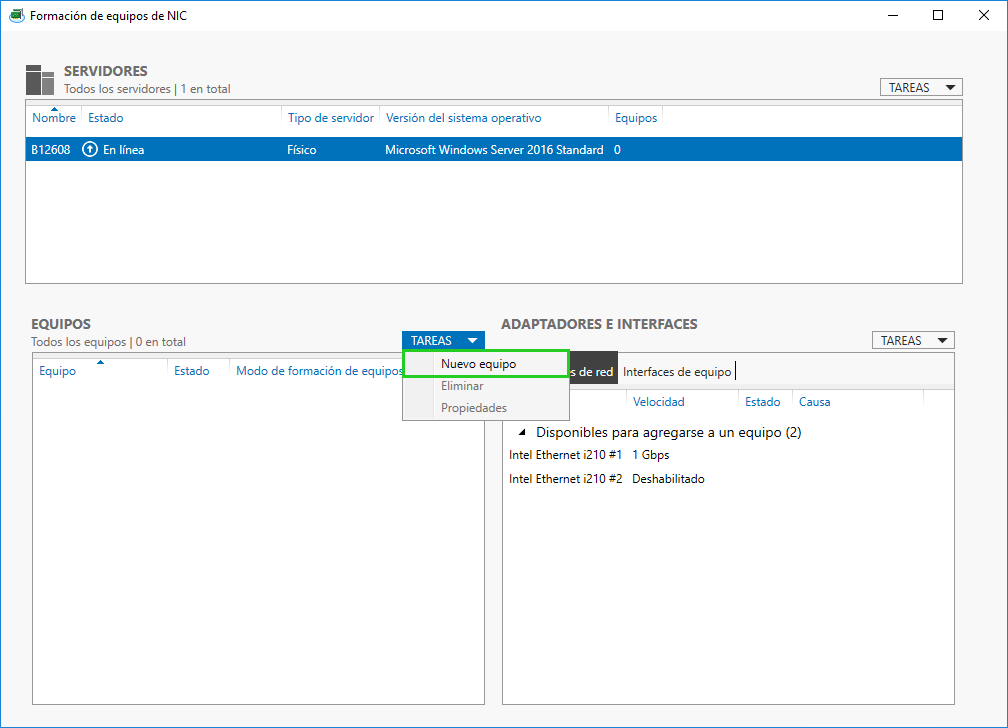
Task: Sort adapters by the Velocidad column
Action: point(658,402)
